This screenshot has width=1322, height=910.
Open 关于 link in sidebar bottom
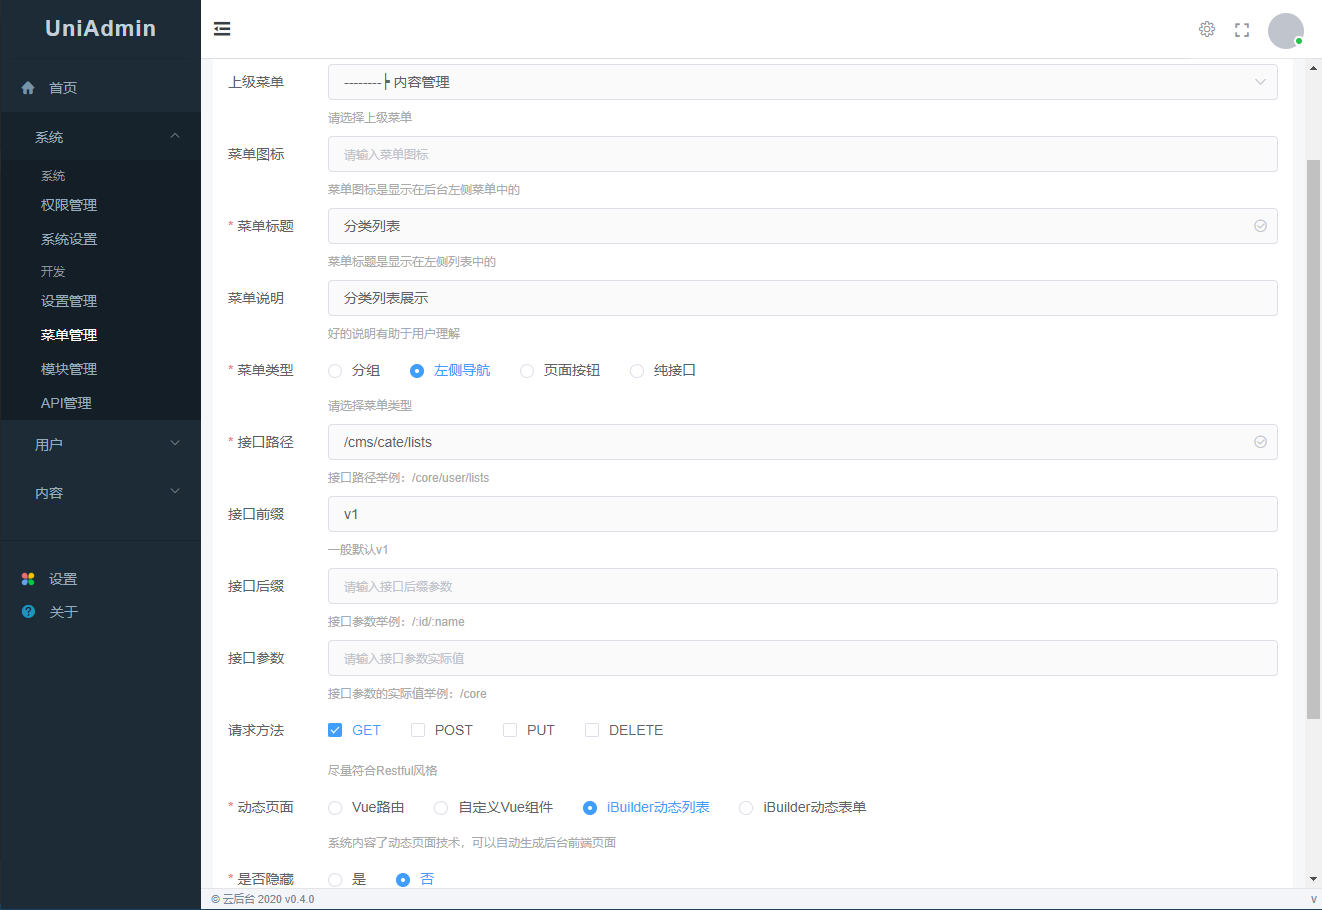click(x=63, y=612)
